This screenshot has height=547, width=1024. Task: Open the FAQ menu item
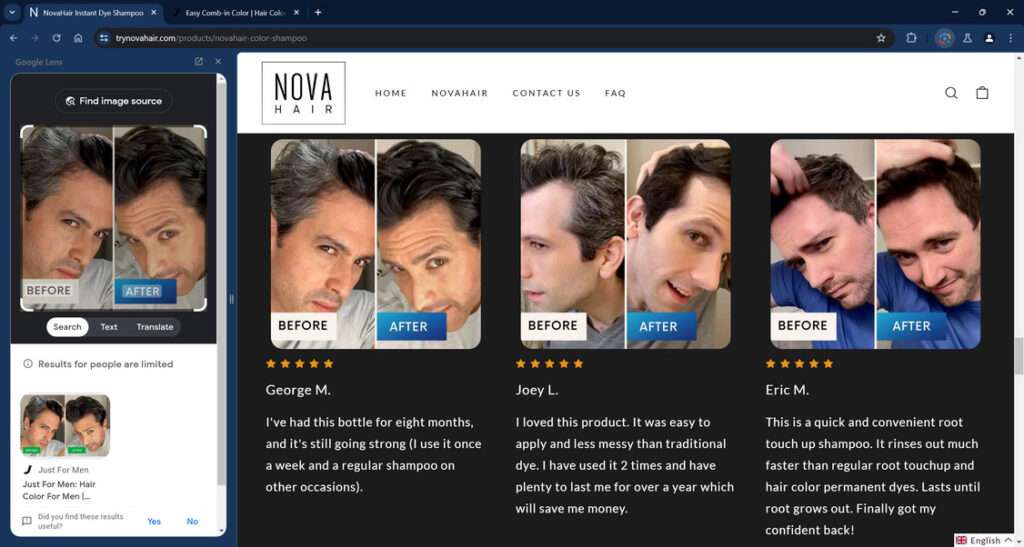(x=615, y=93)
